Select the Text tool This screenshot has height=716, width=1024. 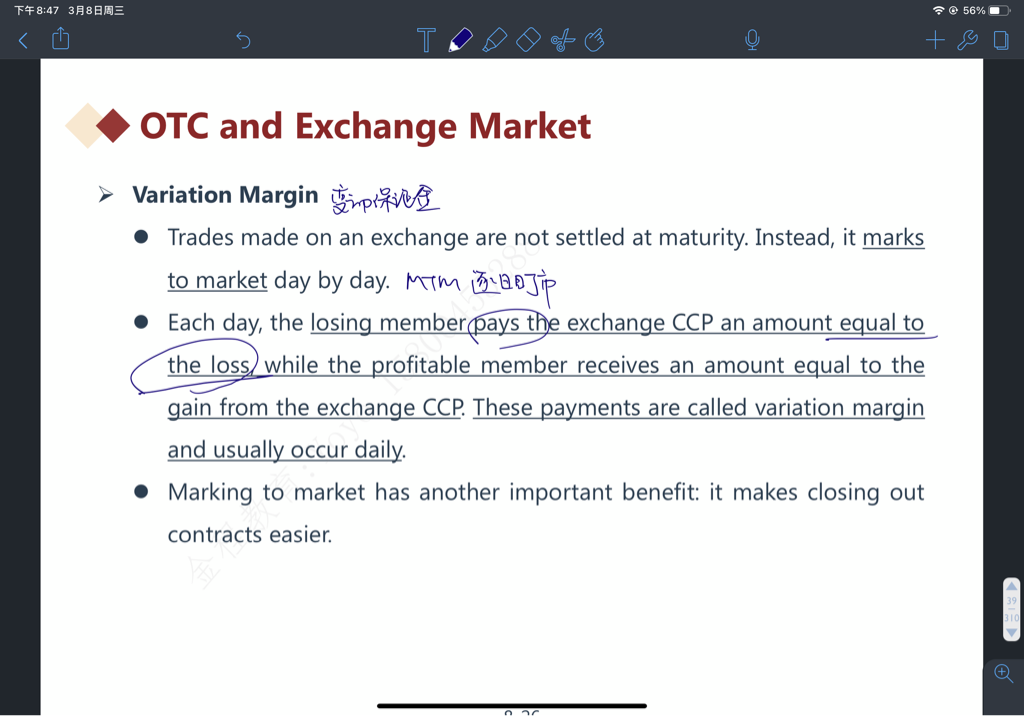[426, 40]
